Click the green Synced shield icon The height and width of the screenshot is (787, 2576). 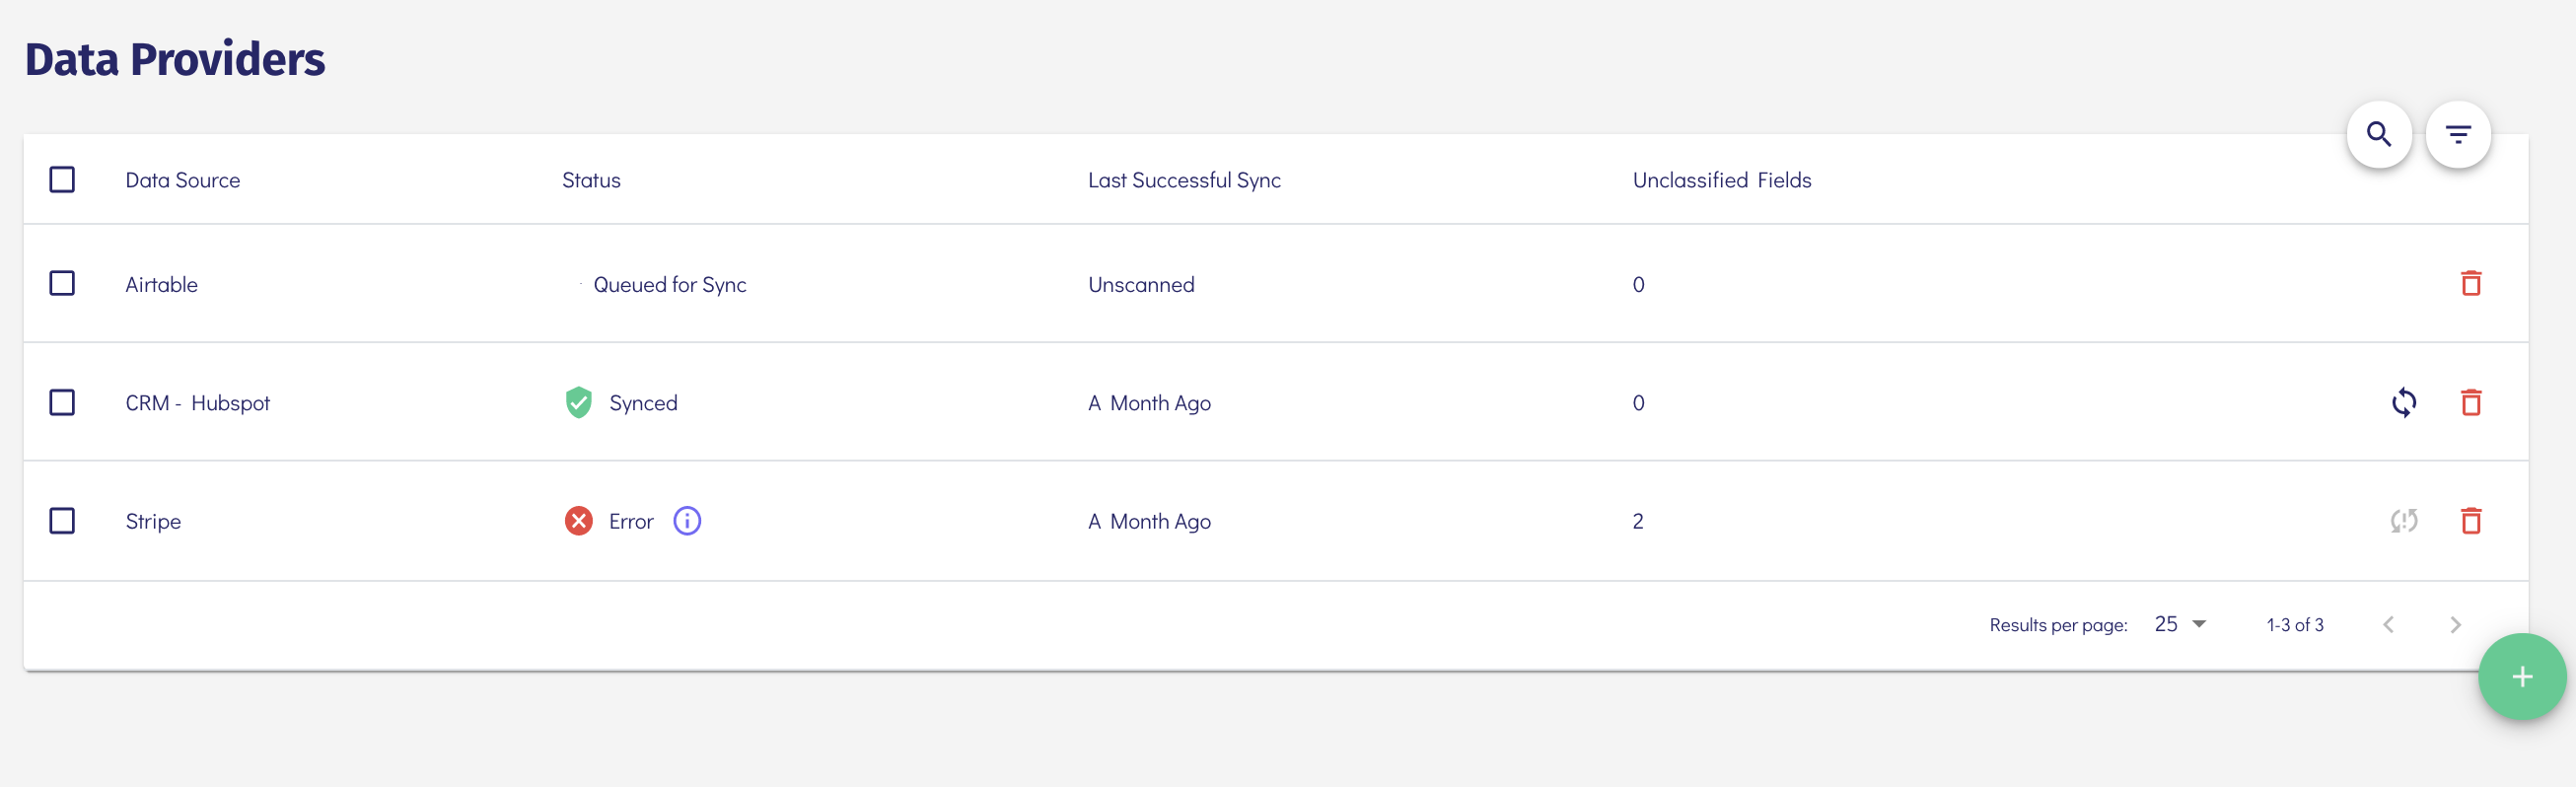(578, 402)
